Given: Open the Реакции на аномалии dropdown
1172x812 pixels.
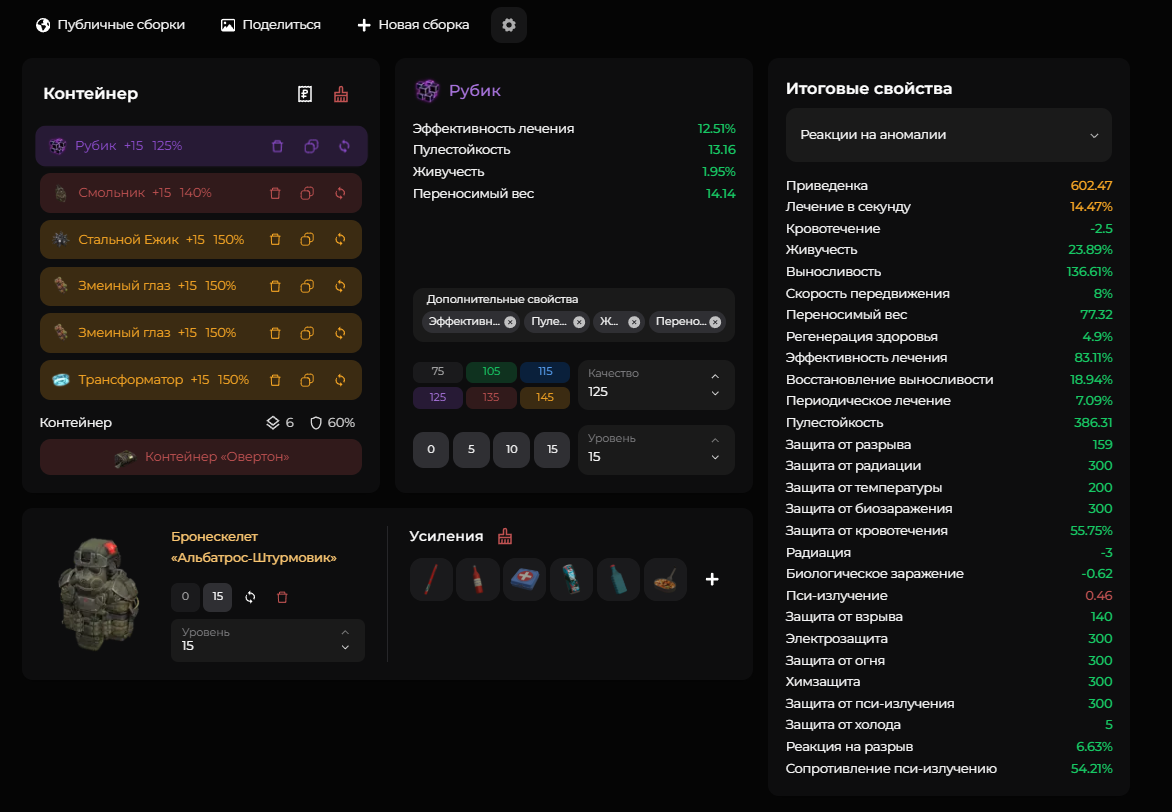Looking at the screenshot, I should coord(949,135).
